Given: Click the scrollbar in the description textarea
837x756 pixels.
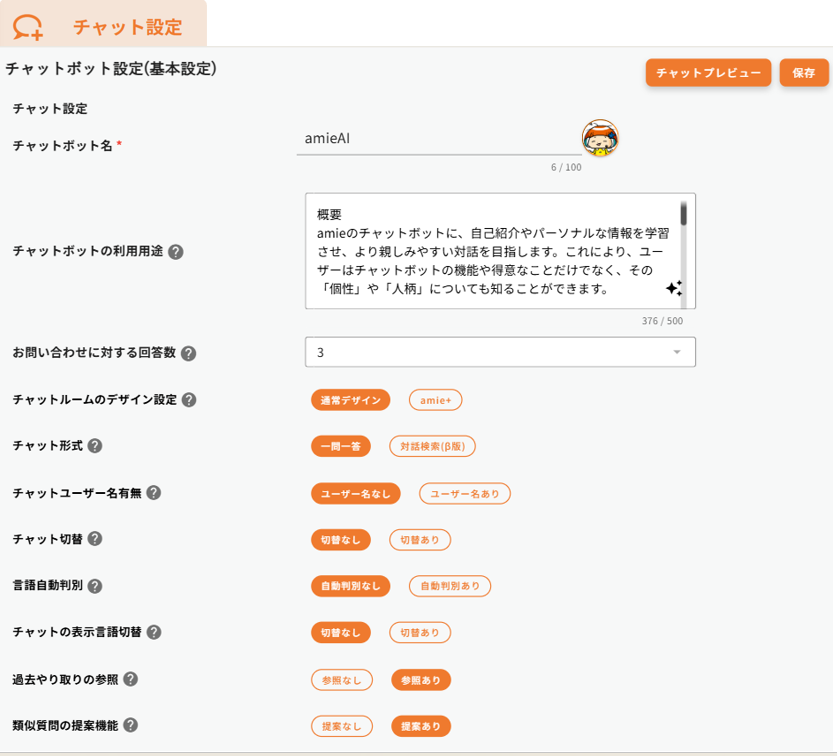Looking at the screenshot, I should point(684,215).
